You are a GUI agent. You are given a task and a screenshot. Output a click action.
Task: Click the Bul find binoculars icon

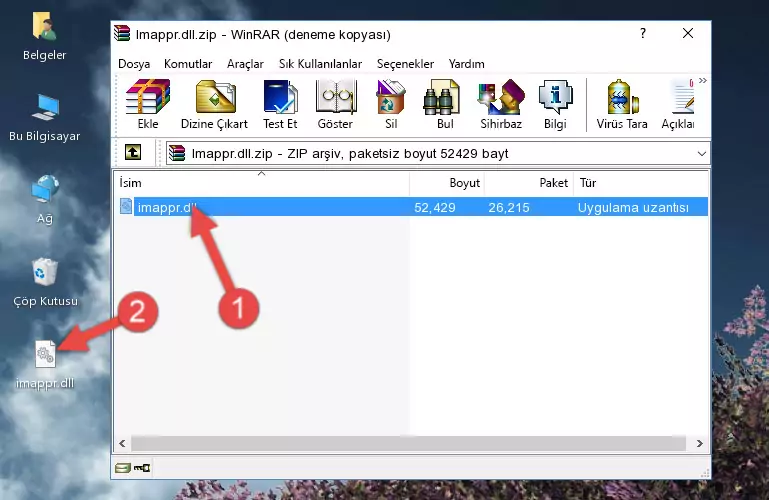click(441, 97)
